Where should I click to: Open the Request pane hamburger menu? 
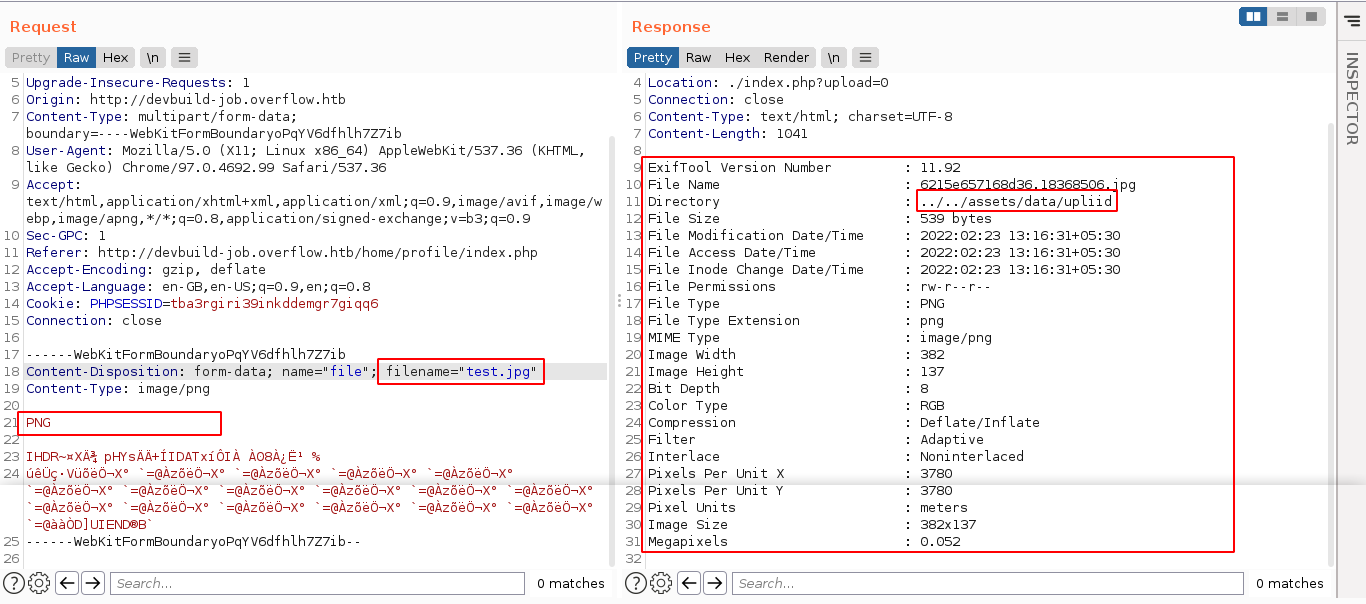tap(184, 58)
